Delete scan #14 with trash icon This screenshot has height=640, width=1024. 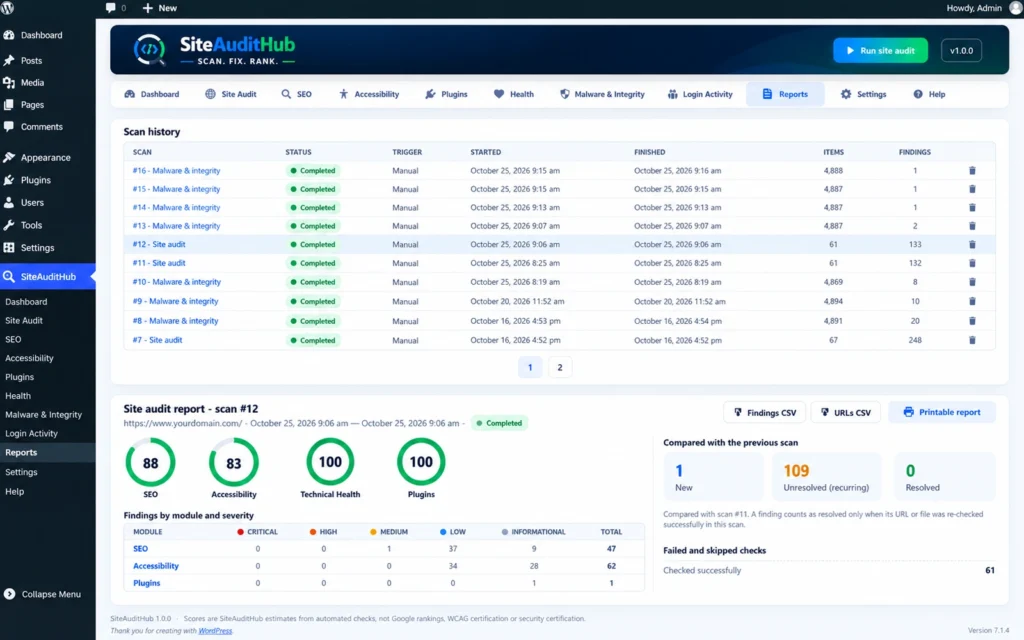tap(972, 207)
